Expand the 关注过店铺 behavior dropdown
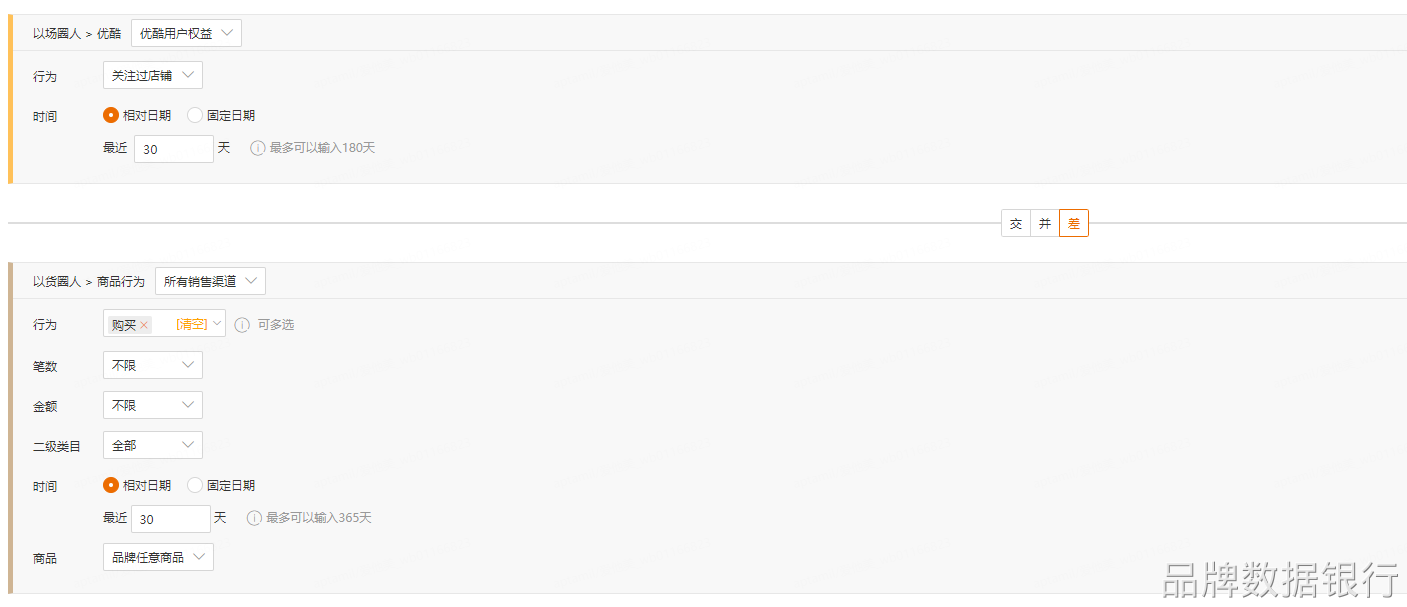This screenshot has height=607, width=1407. 153,75
